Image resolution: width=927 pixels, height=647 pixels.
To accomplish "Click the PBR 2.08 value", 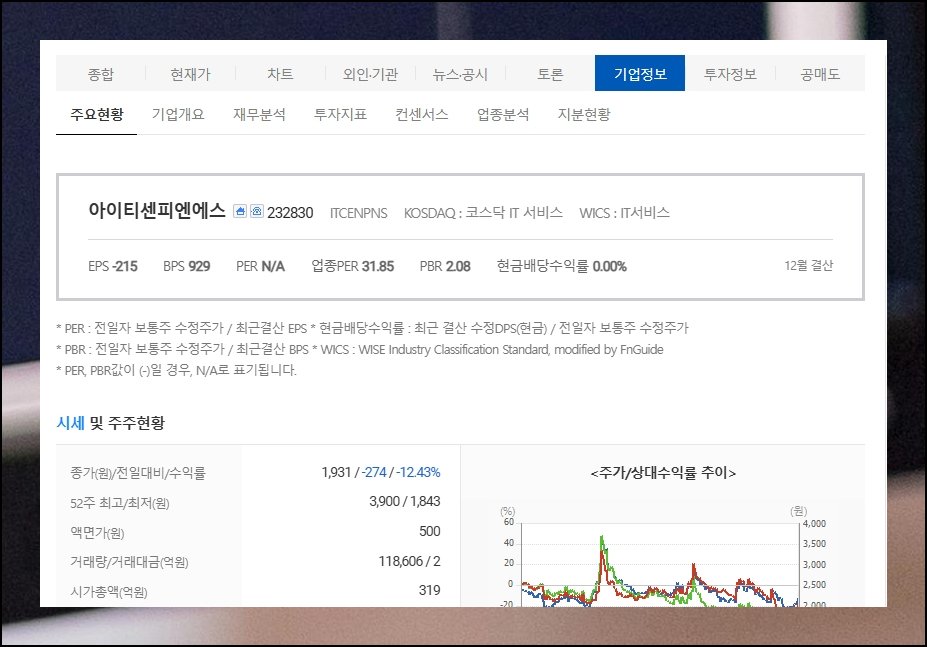I will (445, 266).
